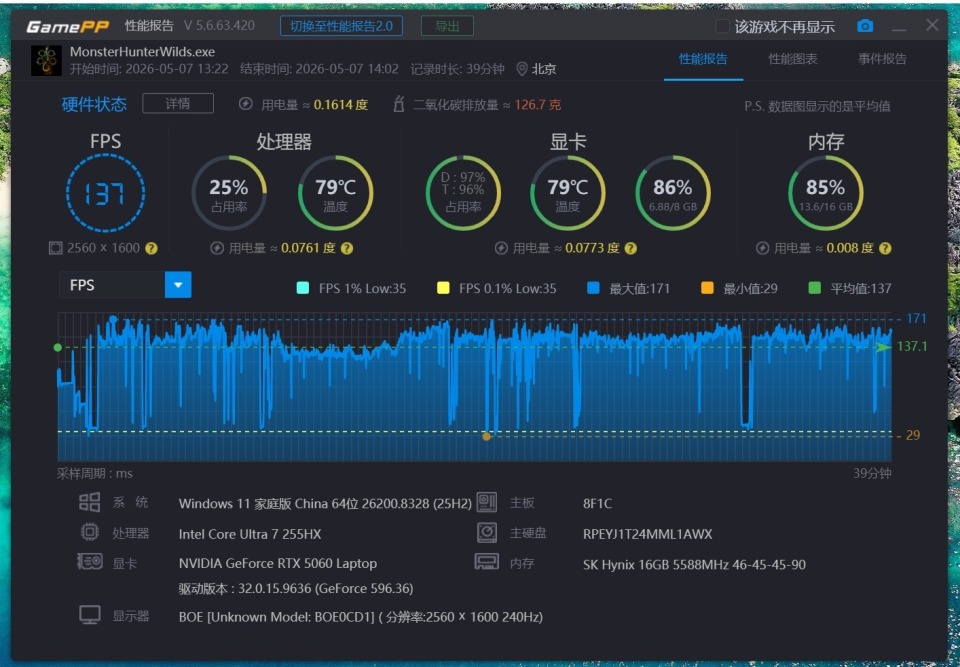
Task: Click the motherboard icon beside 主板
Action: click(x=487, y=502)
